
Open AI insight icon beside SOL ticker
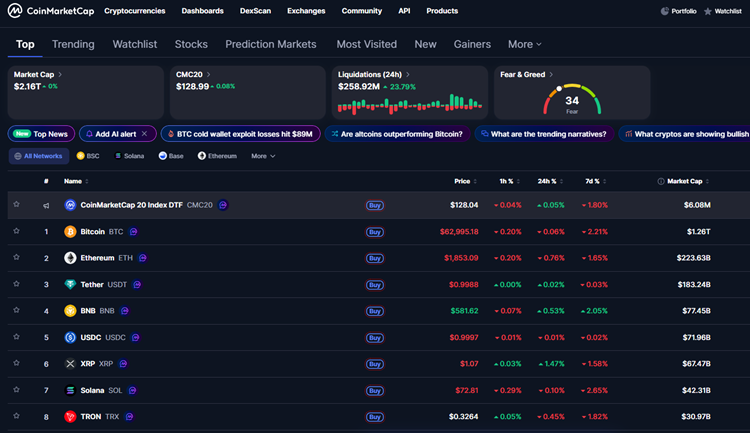(x=132, y=390)
